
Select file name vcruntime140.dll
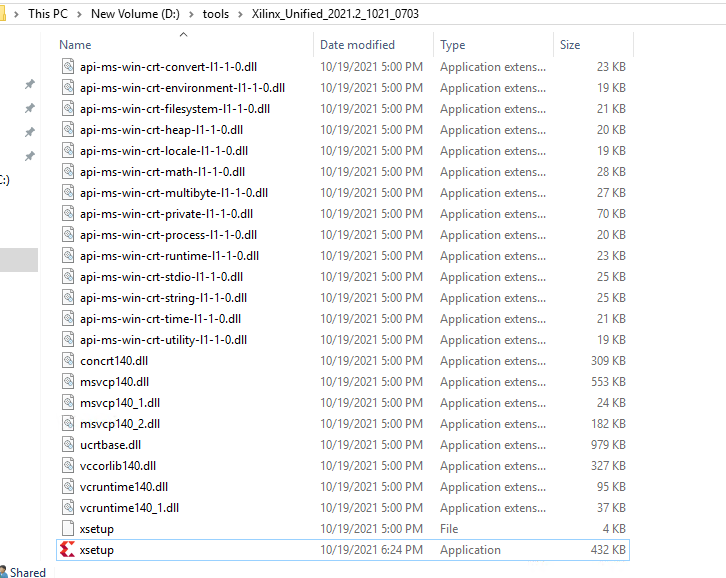(124, 487)
